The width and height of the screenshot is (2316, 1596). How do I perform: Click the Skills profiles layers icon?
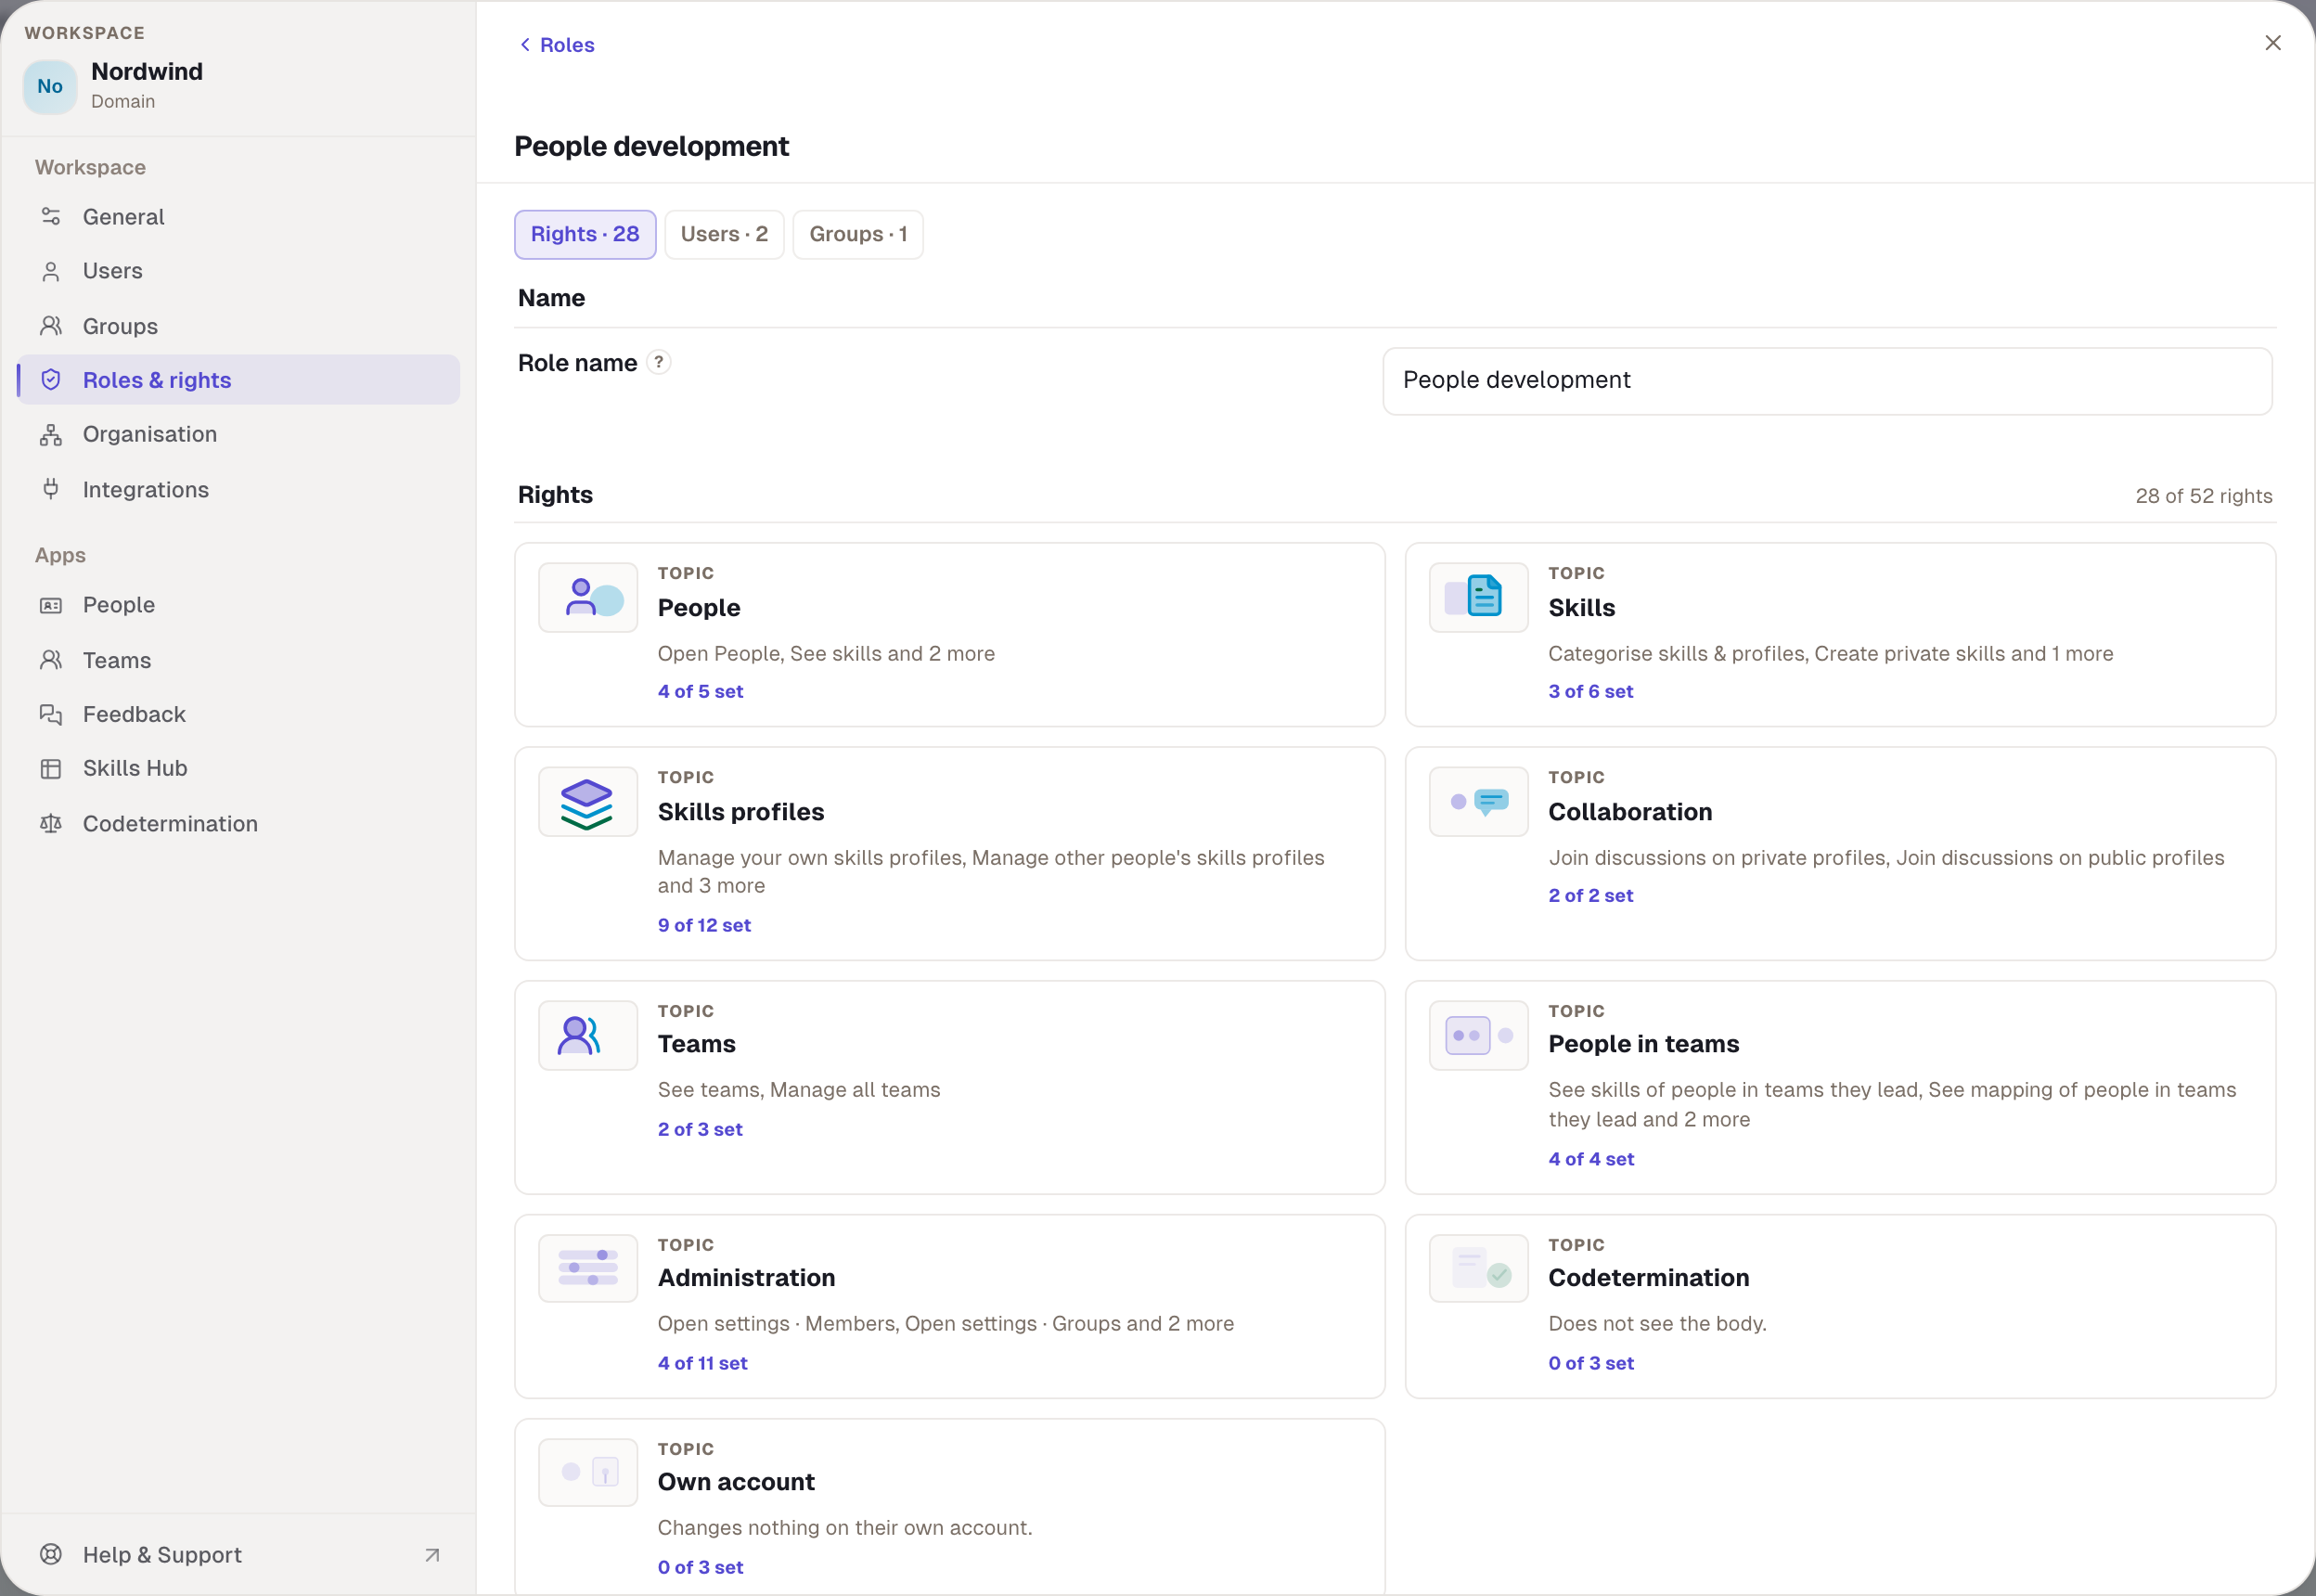588,802
